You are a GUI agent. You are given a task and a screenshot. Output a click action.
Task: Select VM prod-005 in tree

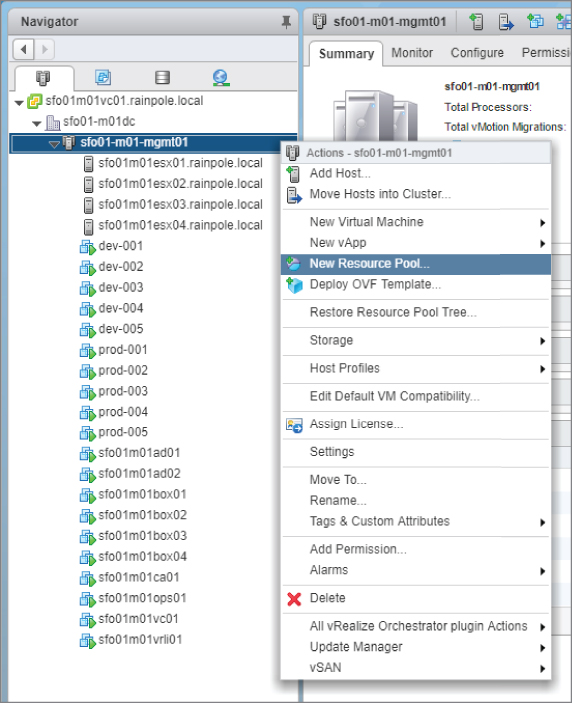point(123,432)
